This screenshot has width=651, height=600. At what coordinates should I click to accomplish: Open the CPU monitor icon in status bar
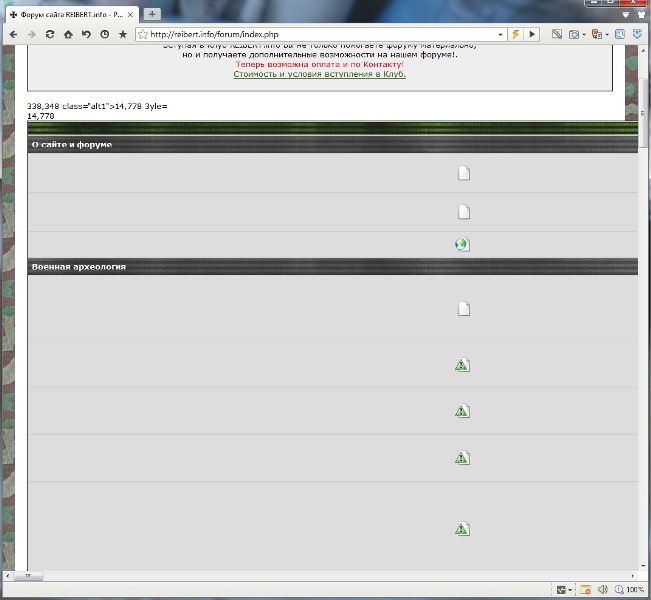tap(561, 590)
